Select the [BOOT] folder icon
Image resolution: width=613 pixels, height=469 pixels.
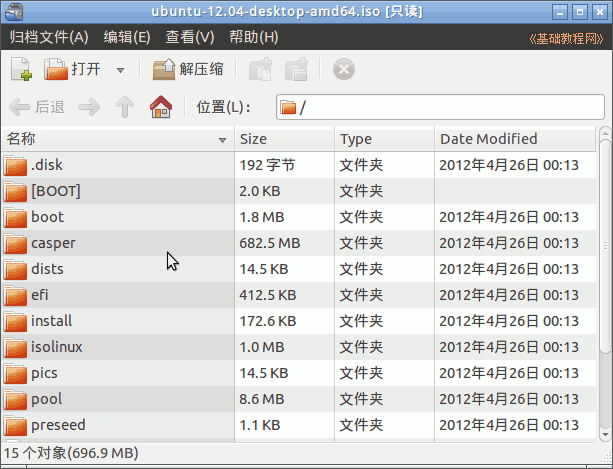[16, 192]
